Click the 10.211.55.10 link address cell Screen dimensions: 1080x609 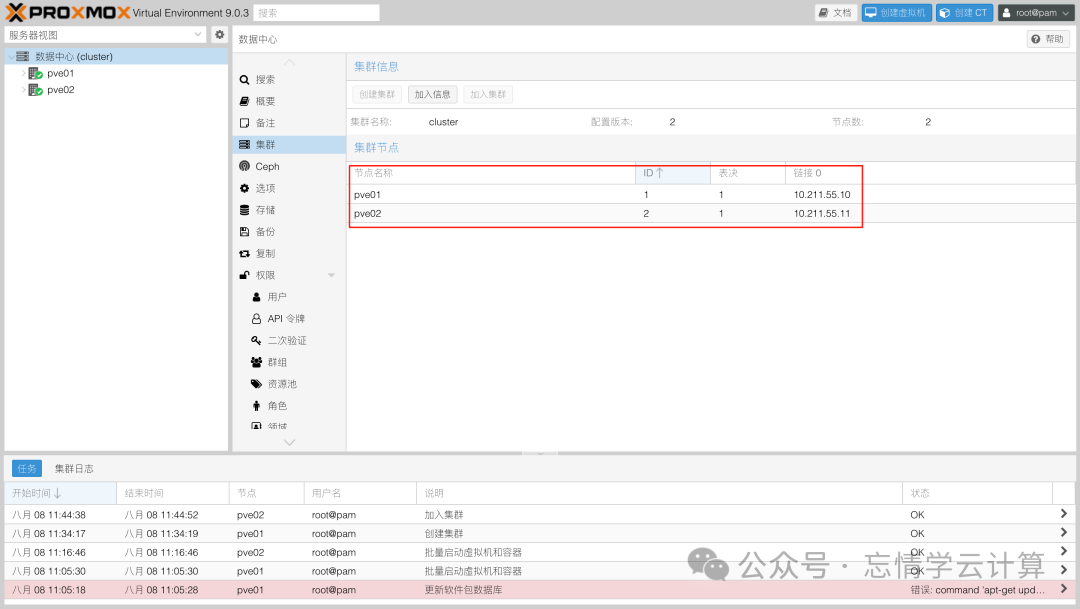pyautogui.click(x=822, y=195)
